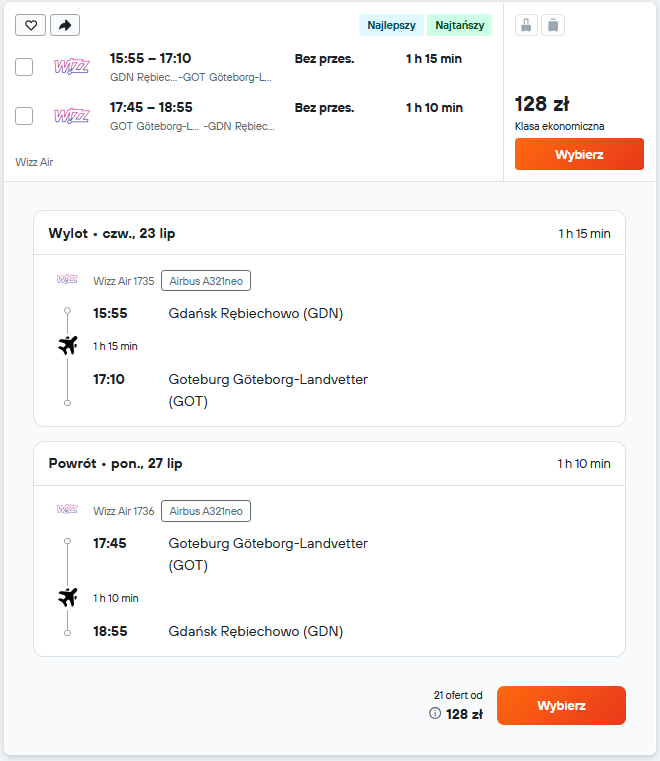Click airplane icon in Wylot segment
Screen dimensions: 660x761
68,345
